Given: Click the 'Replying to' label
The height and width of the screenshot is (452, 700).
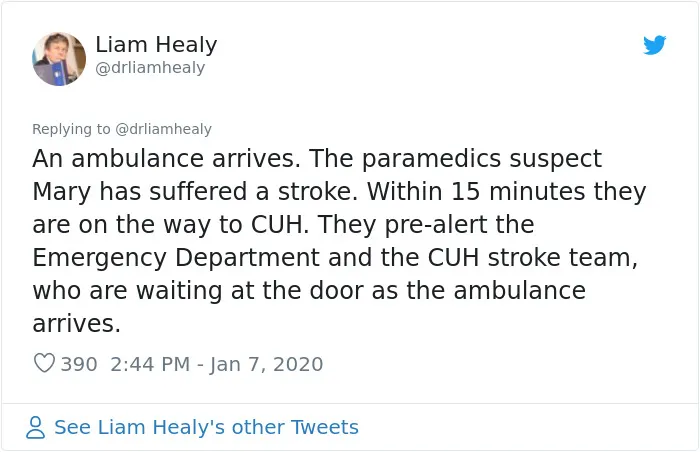Looking at the screenshot, I should tap(71, 129).
